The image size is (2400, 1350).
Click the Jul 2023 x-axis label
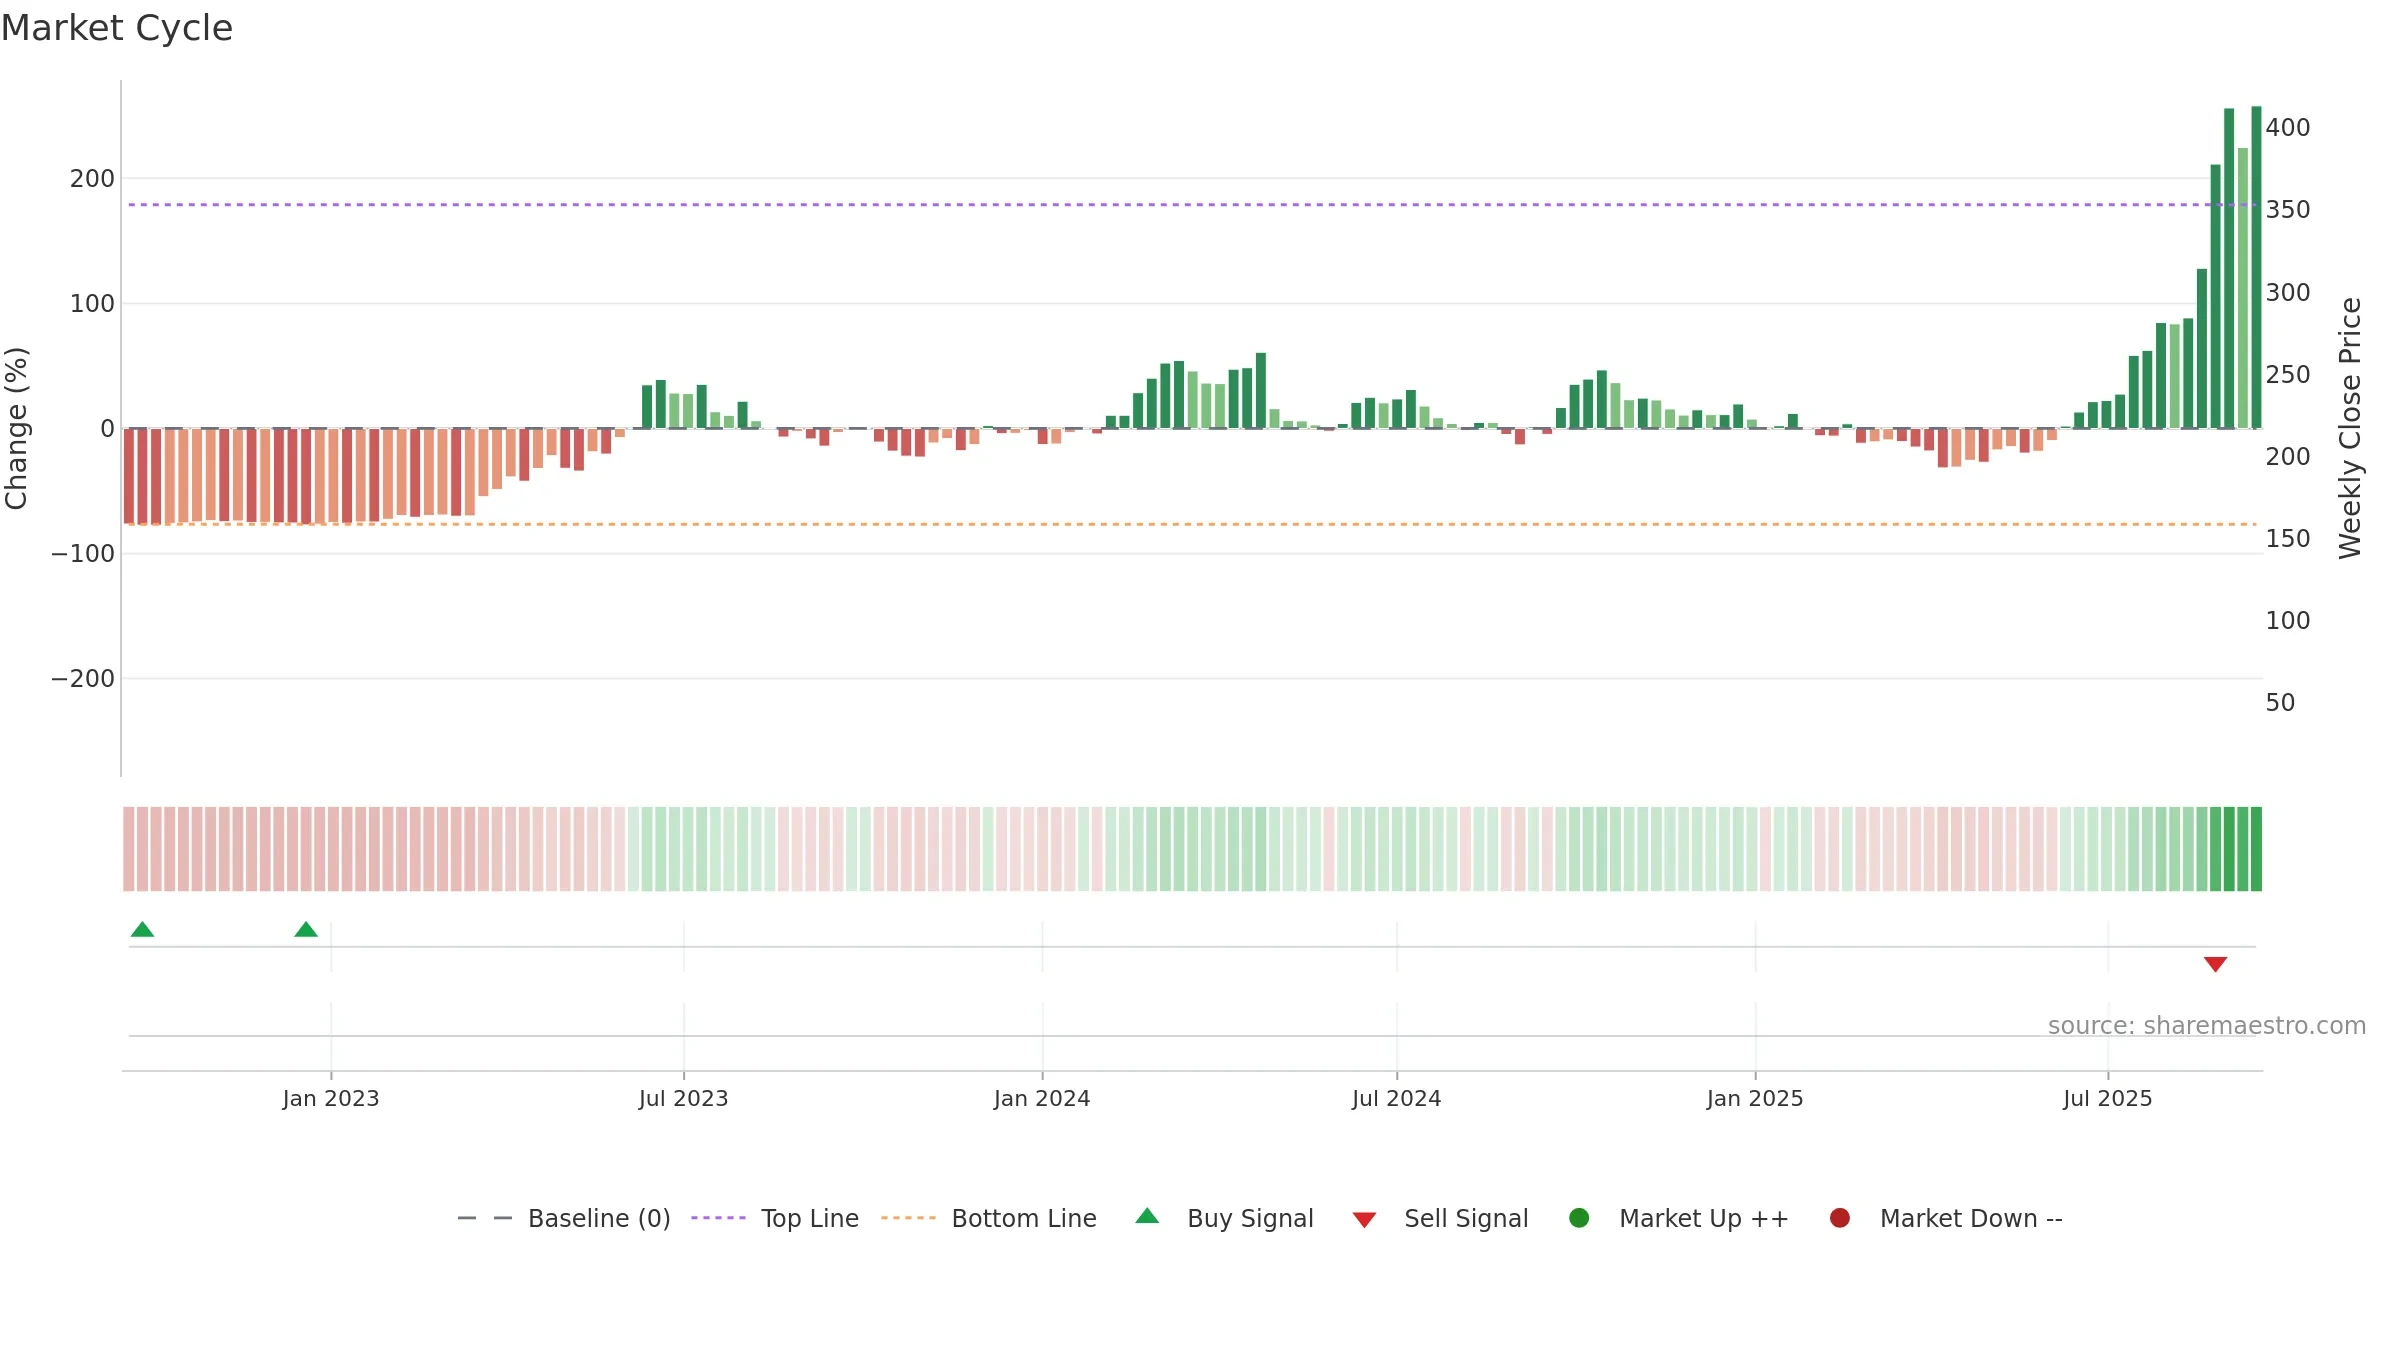click(684, 1099)
